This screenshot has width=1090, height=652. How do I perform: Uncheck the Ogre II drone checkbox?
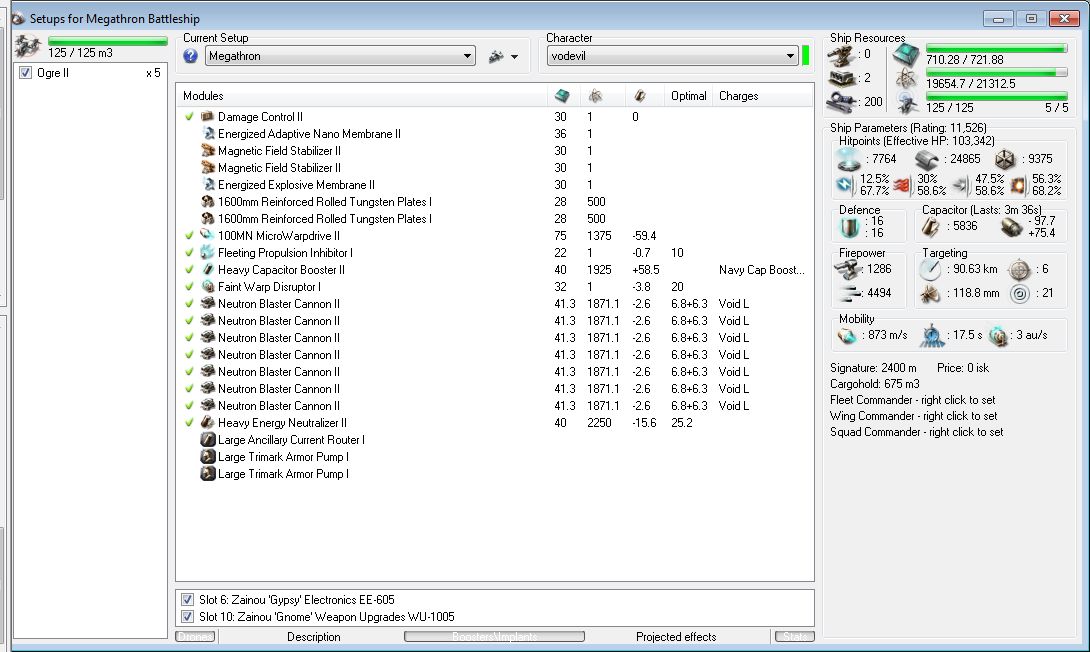(x=25, y=73)
